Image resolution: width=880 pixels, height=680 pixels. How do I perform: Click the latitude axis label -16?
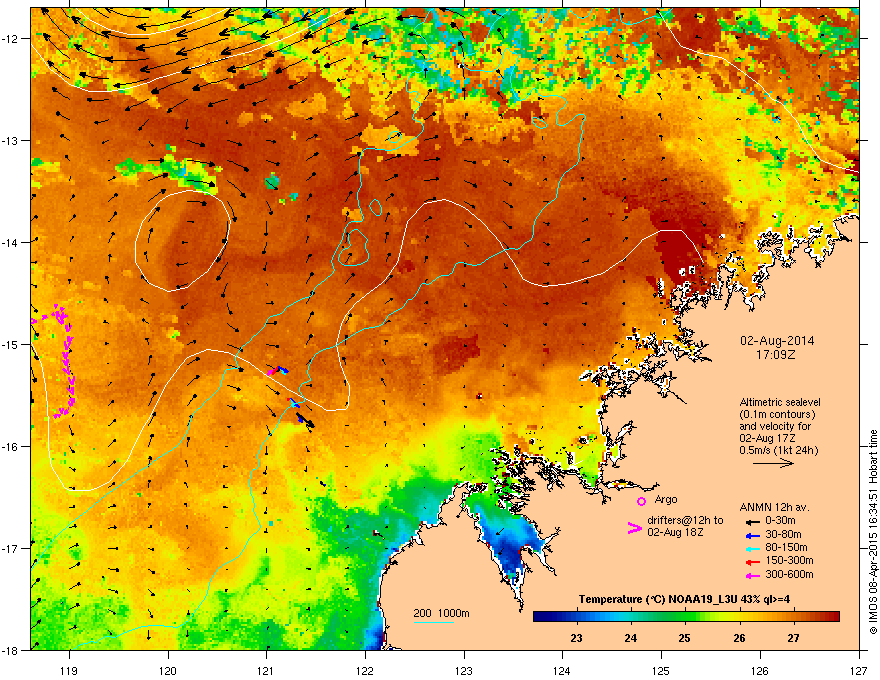(11, 447)
